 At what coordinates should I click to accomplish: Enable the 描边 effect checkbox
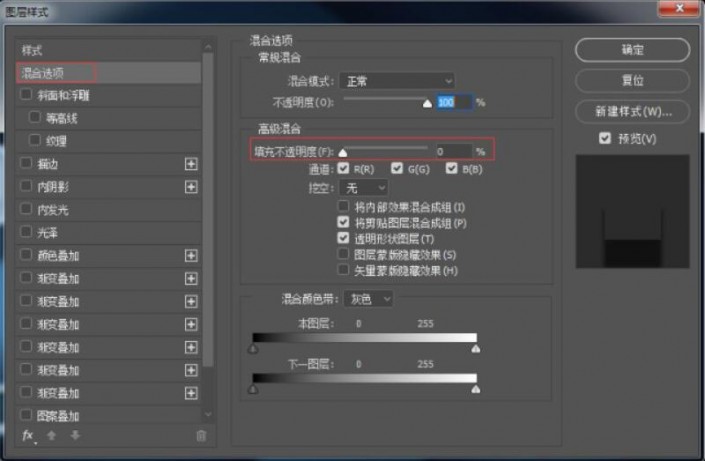pos(26,163)
